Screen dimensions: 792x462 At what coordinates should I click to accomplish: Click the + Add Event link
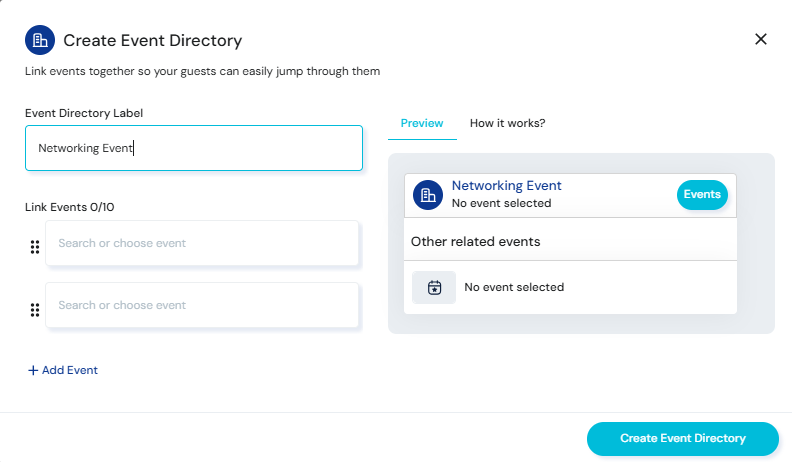[63, 370]
